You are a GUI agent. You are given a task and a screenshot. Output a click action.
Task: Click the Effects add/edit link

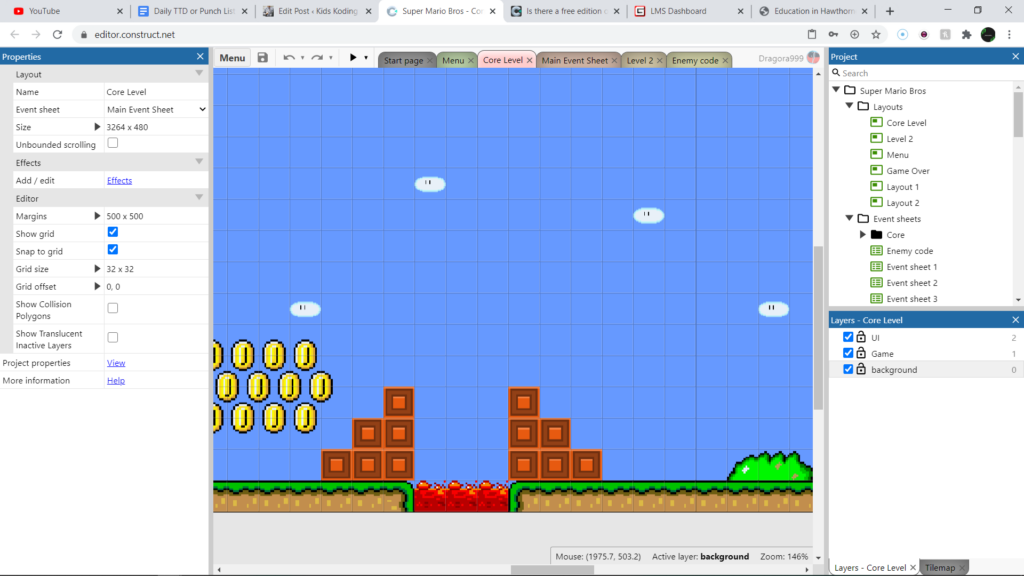tap(120, 180)
